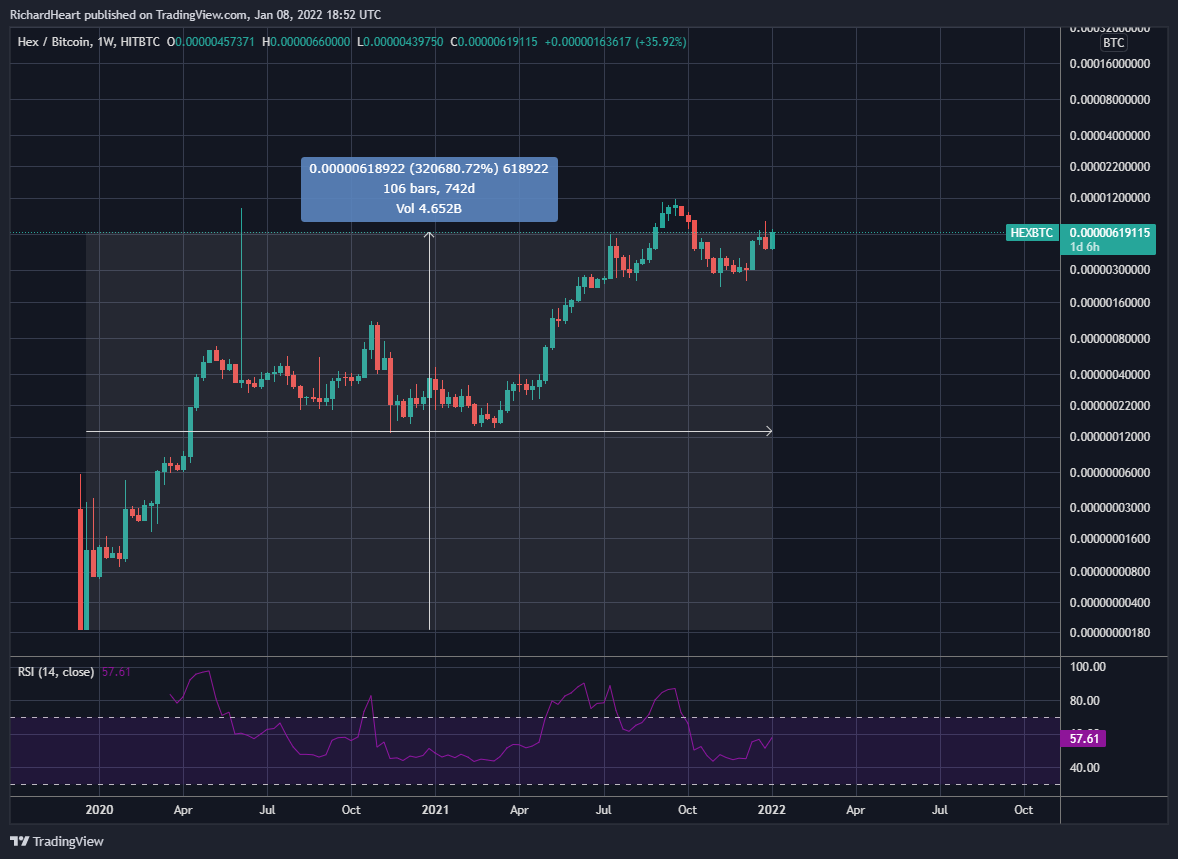
Task: Click the '106 bars, 742d' measurement line
Action: pyautogui.click(x=429, y=189)
